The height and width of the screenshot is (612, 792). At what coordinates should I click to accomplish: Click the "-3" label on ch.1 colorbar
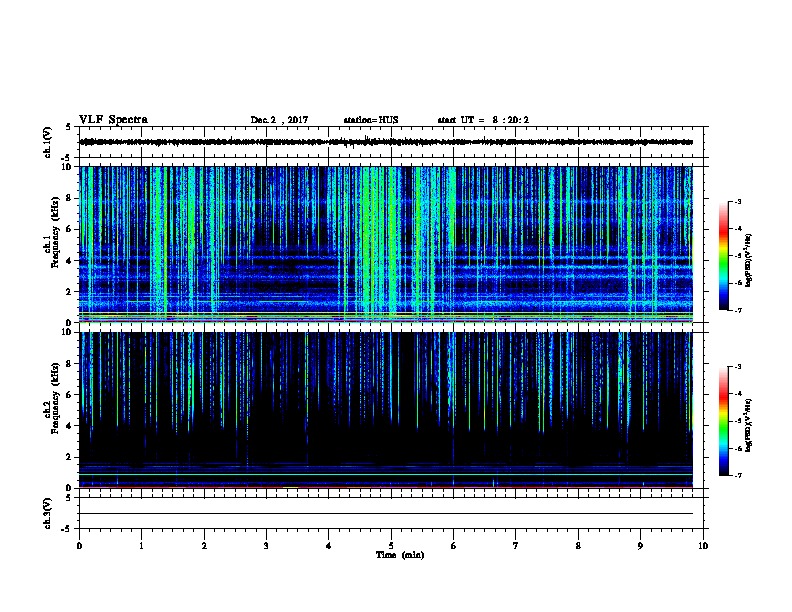(x=738, y=202)
